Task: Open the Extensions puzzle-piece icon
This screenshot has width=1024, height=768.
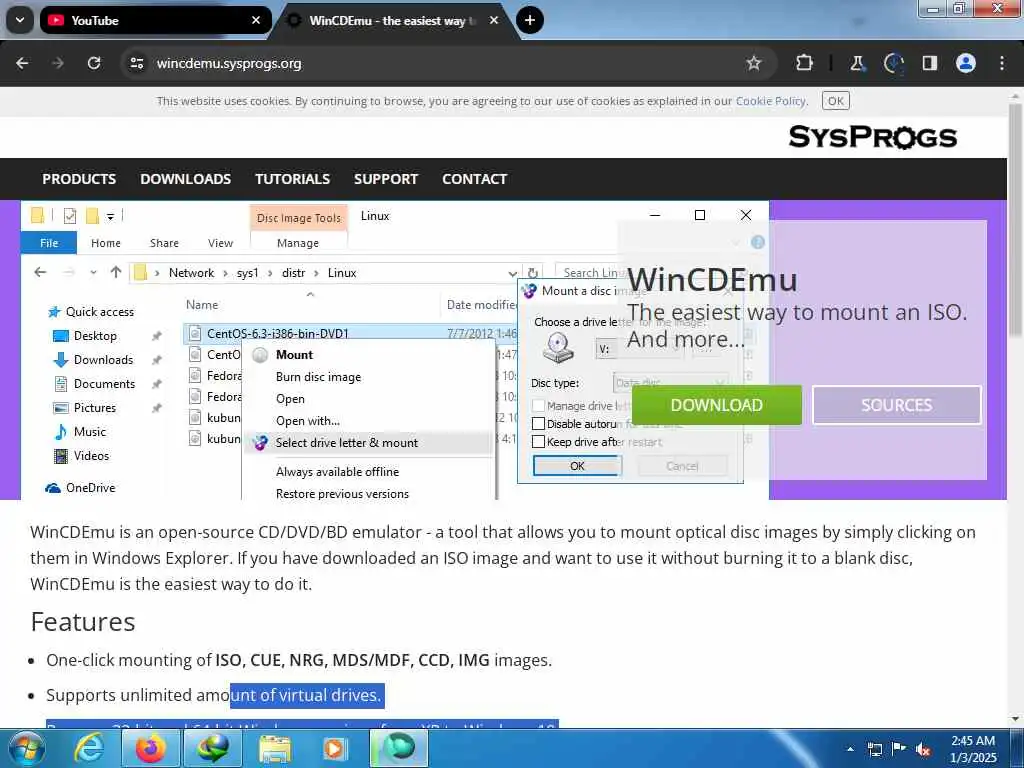Action: pos(805,63)
